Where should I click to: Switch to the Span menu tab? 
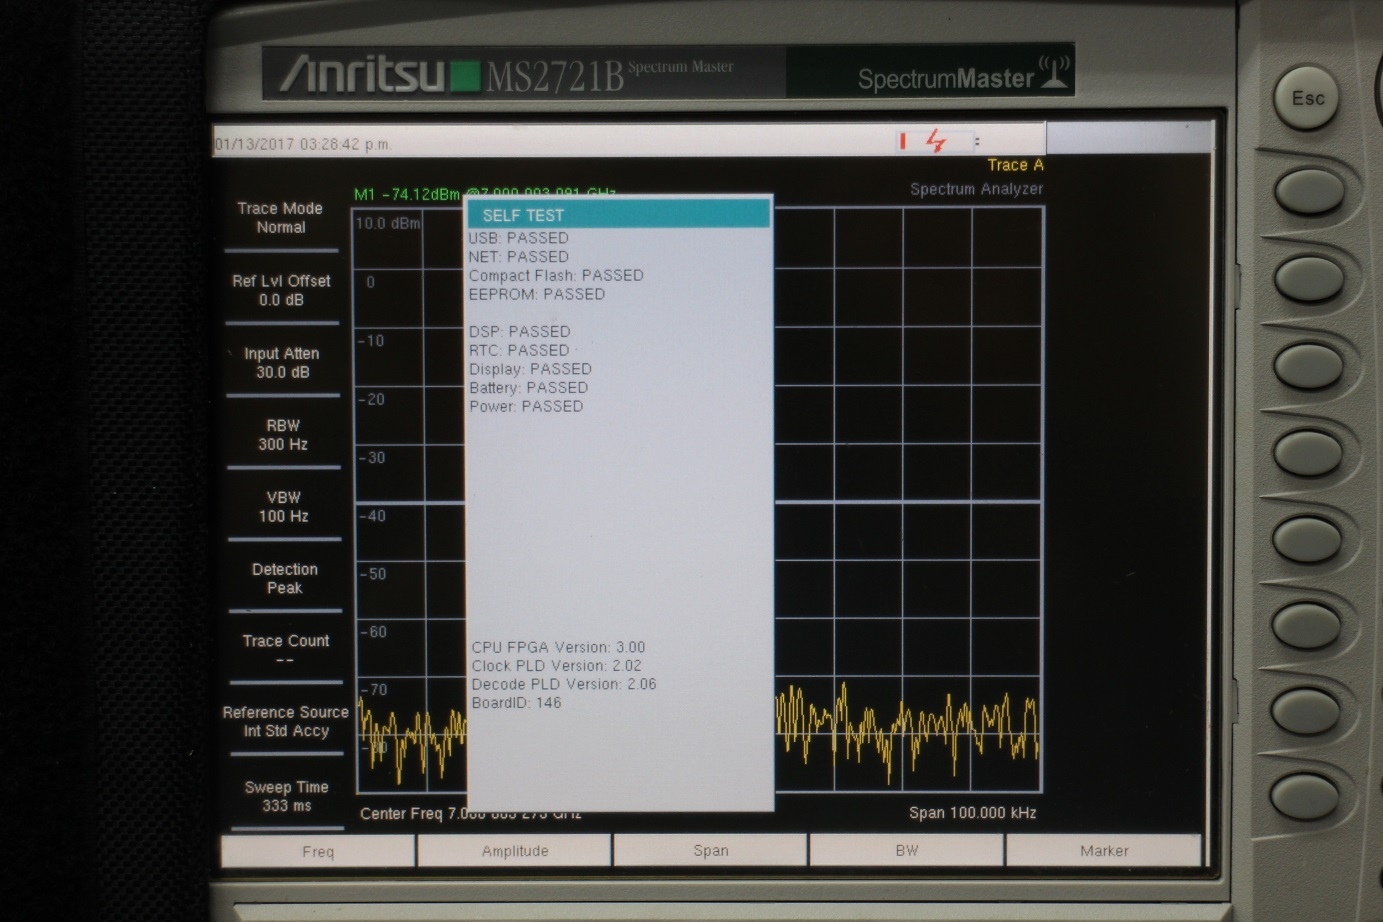click(711, 850)
